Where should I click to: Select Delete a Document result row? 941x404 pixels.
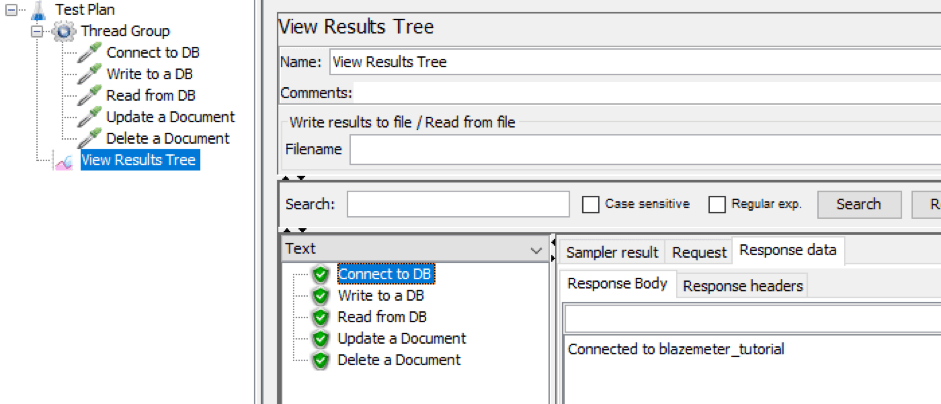click(x=399, y=360)
